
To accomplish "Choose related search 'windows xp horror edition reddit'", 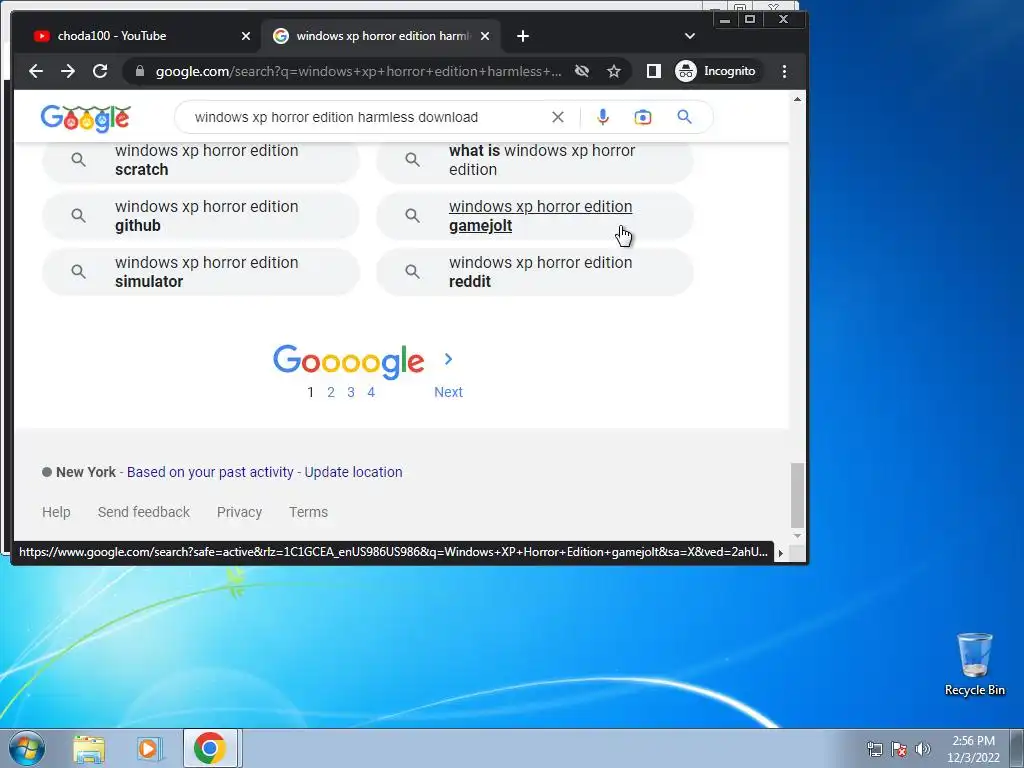I will (535, 272).
